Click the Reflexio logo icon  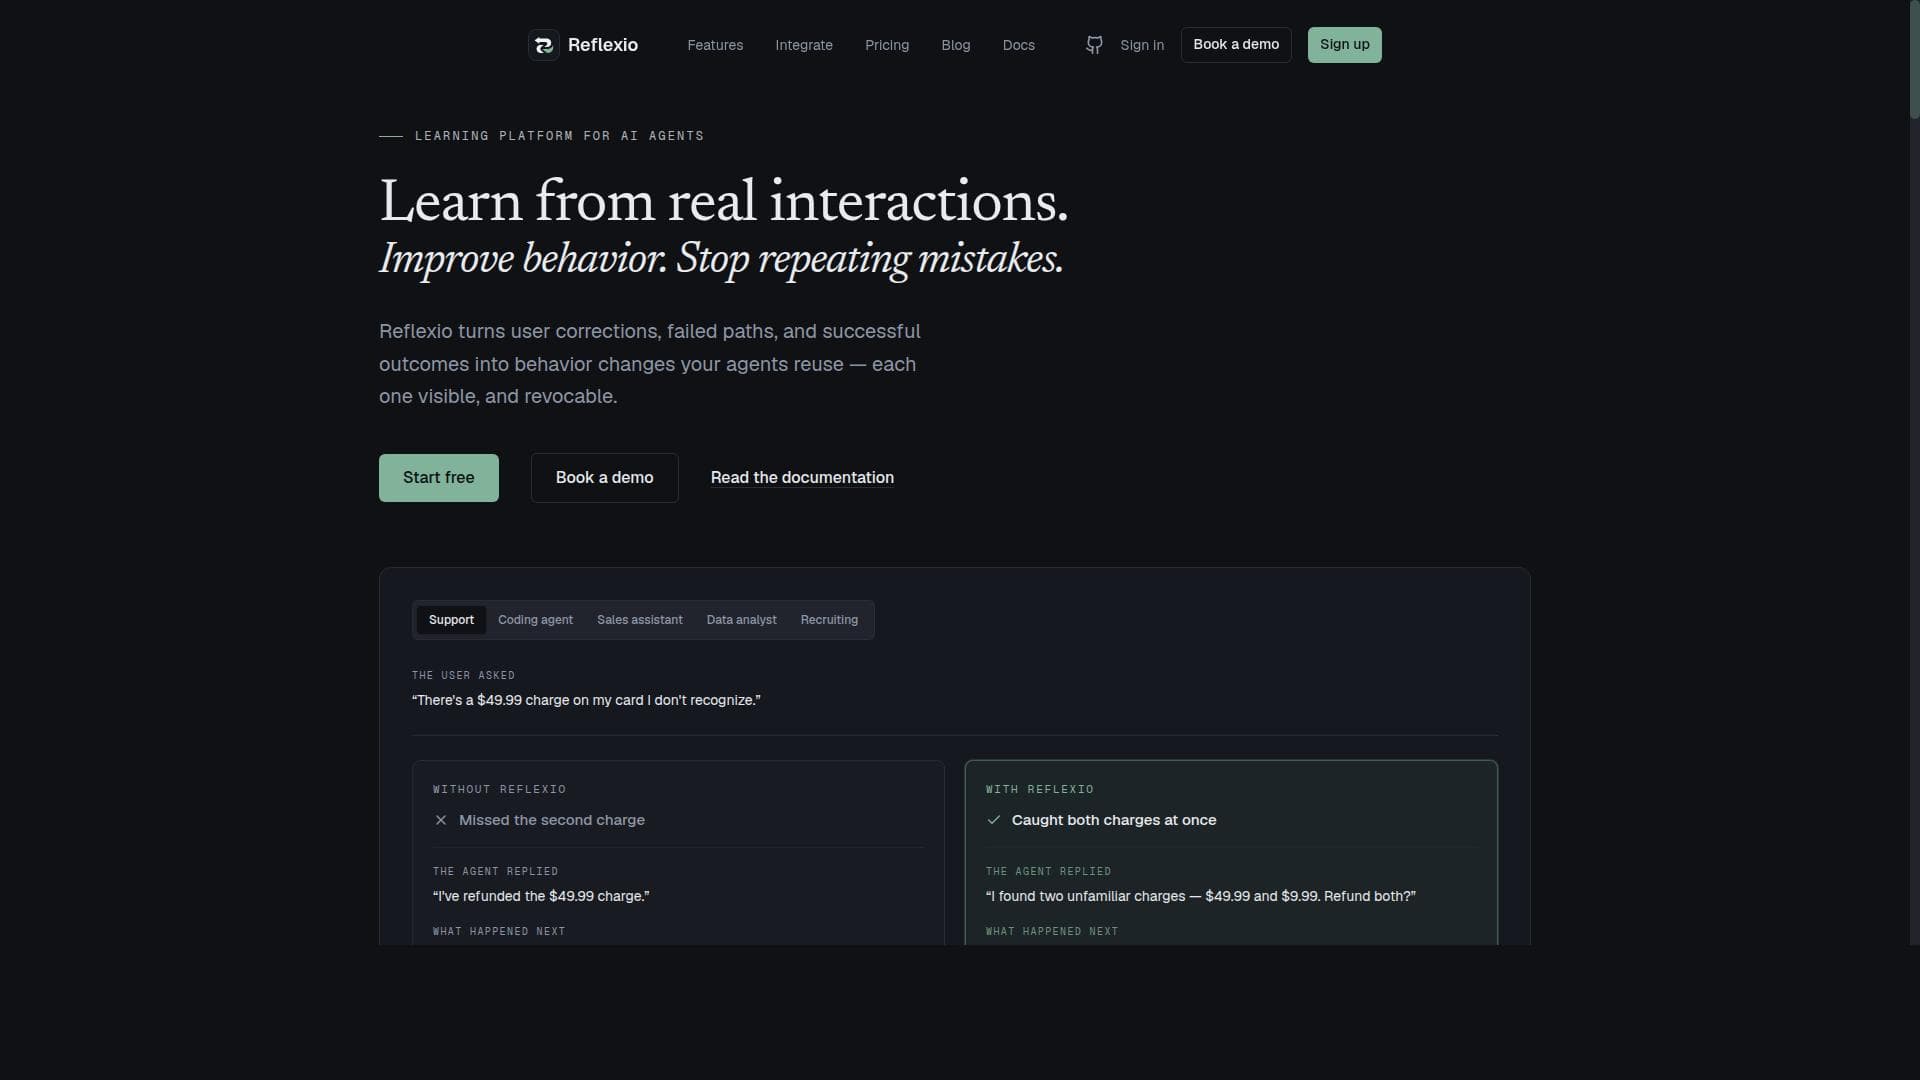(544, 45)
